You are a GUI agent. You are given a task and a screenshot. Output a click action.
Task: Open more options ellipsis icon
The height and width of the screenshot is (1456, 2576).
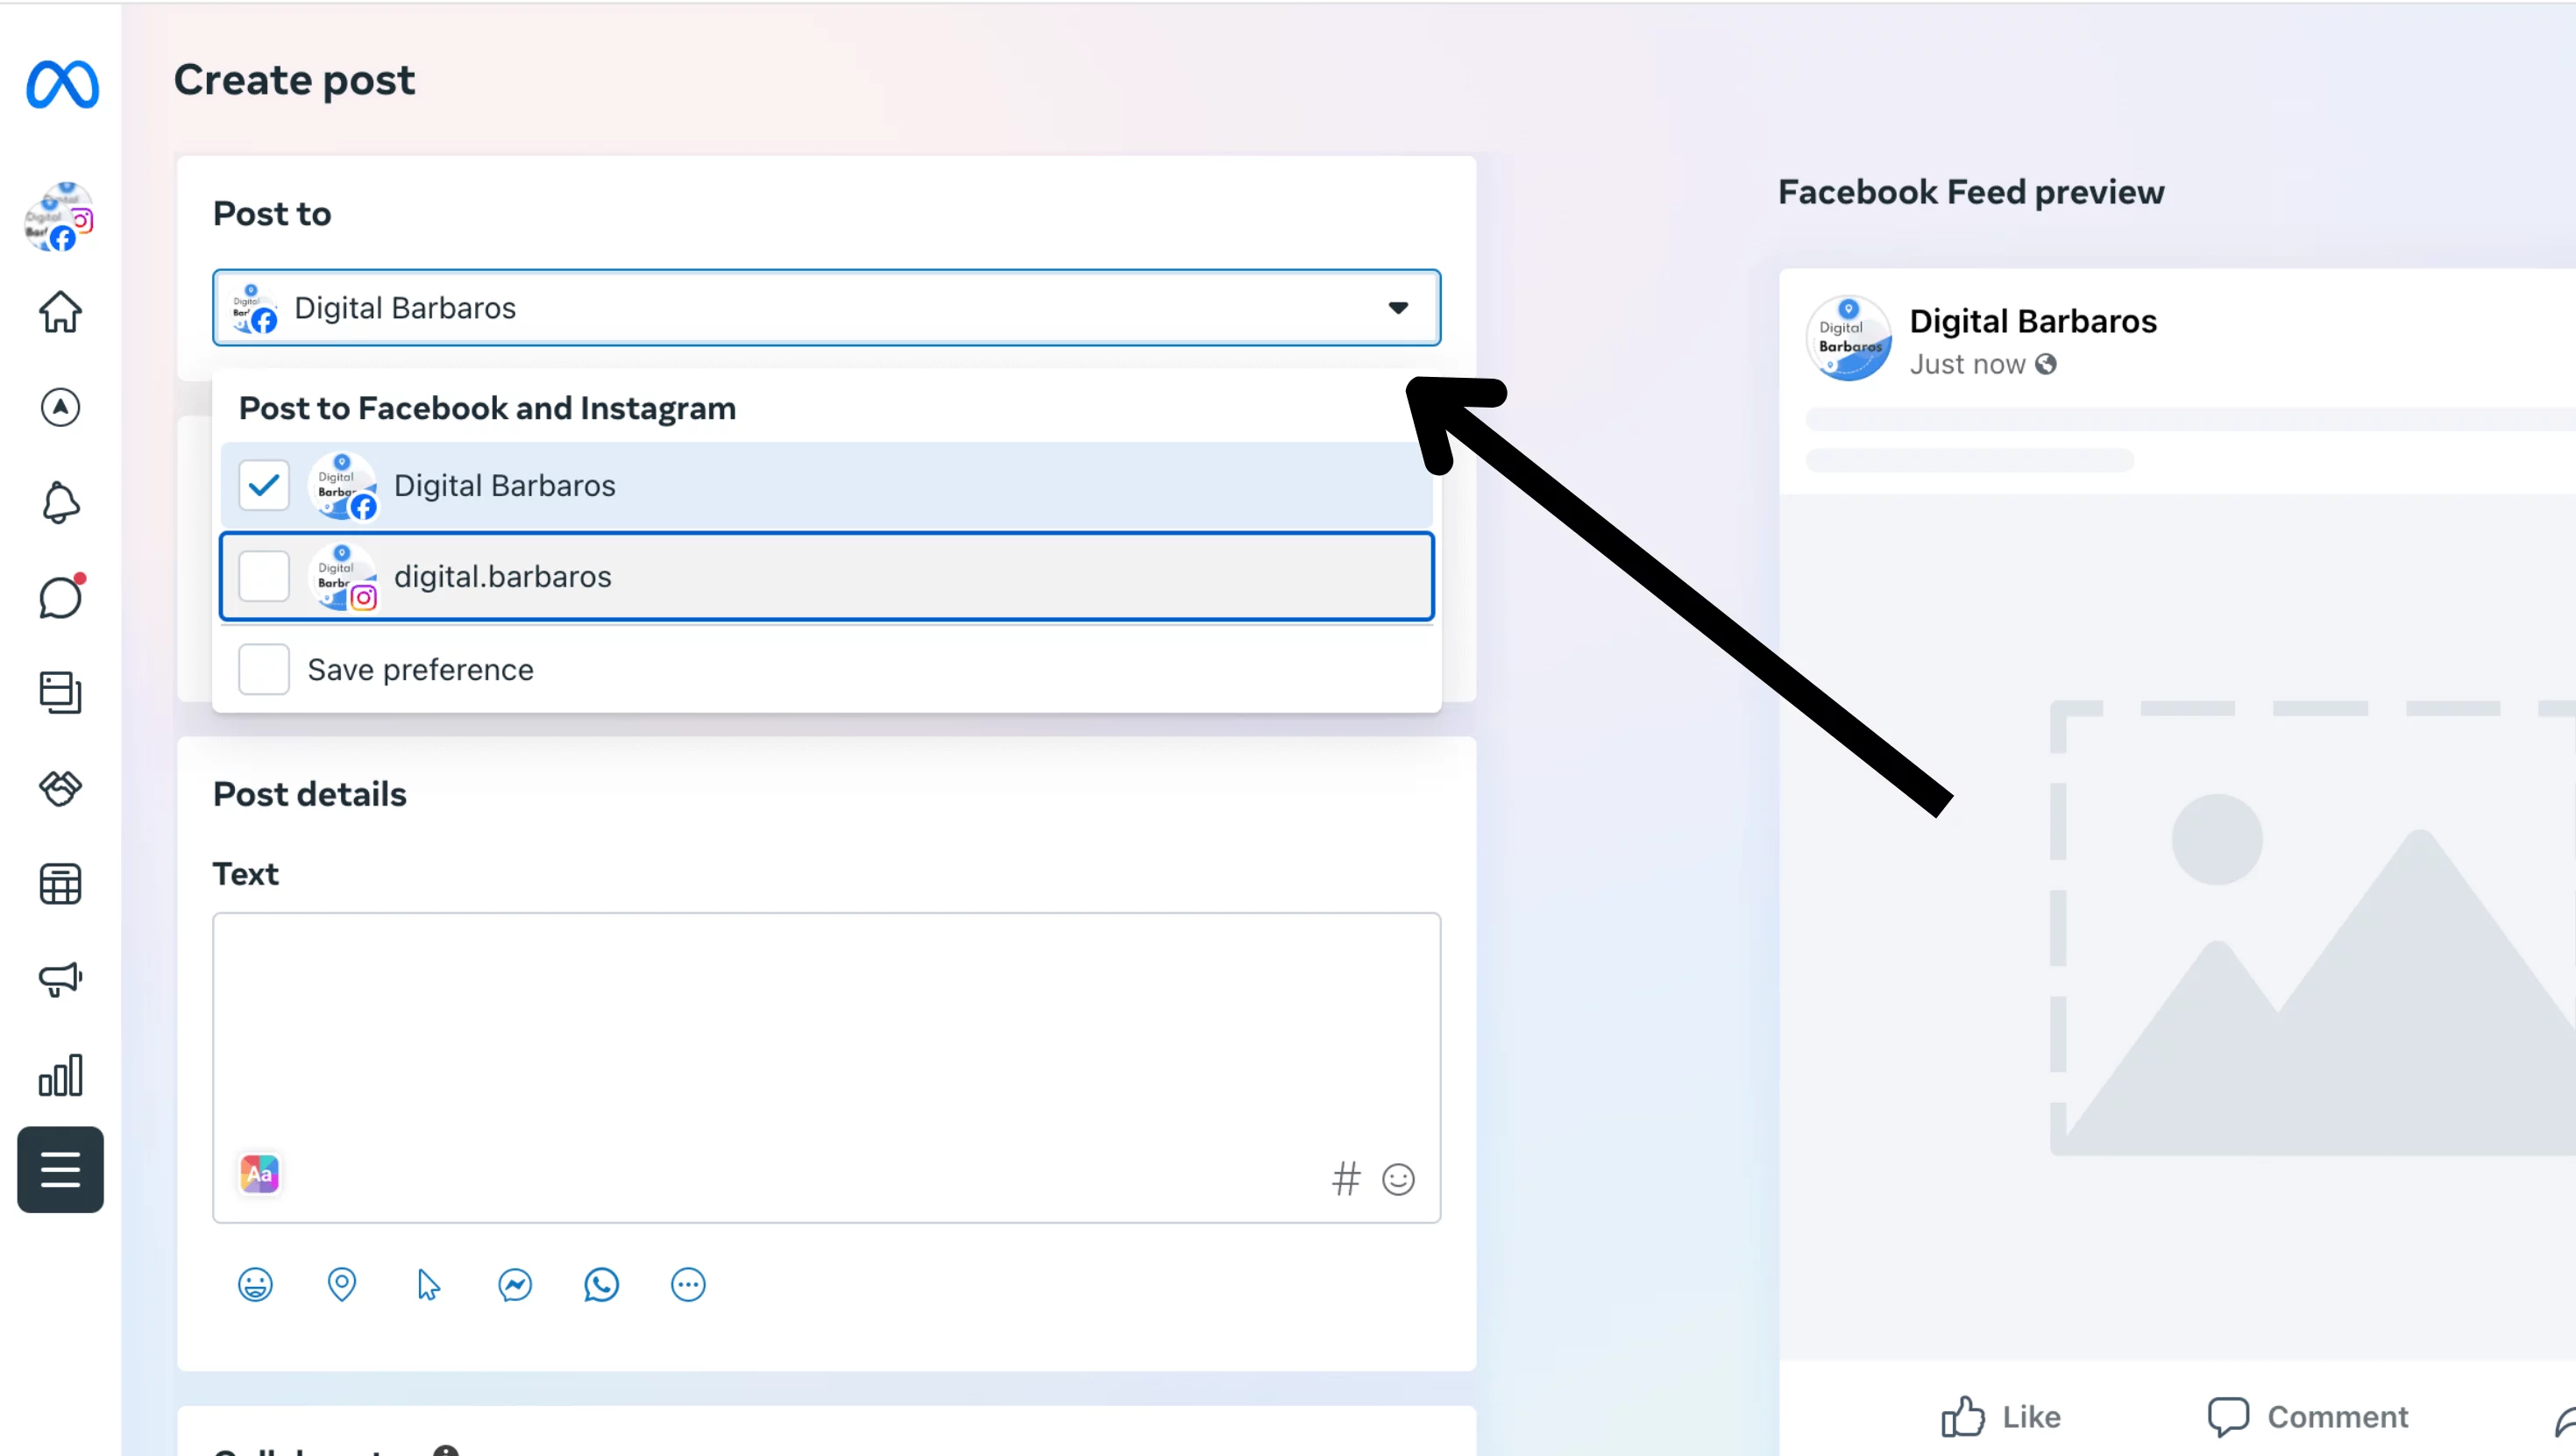688,1284
